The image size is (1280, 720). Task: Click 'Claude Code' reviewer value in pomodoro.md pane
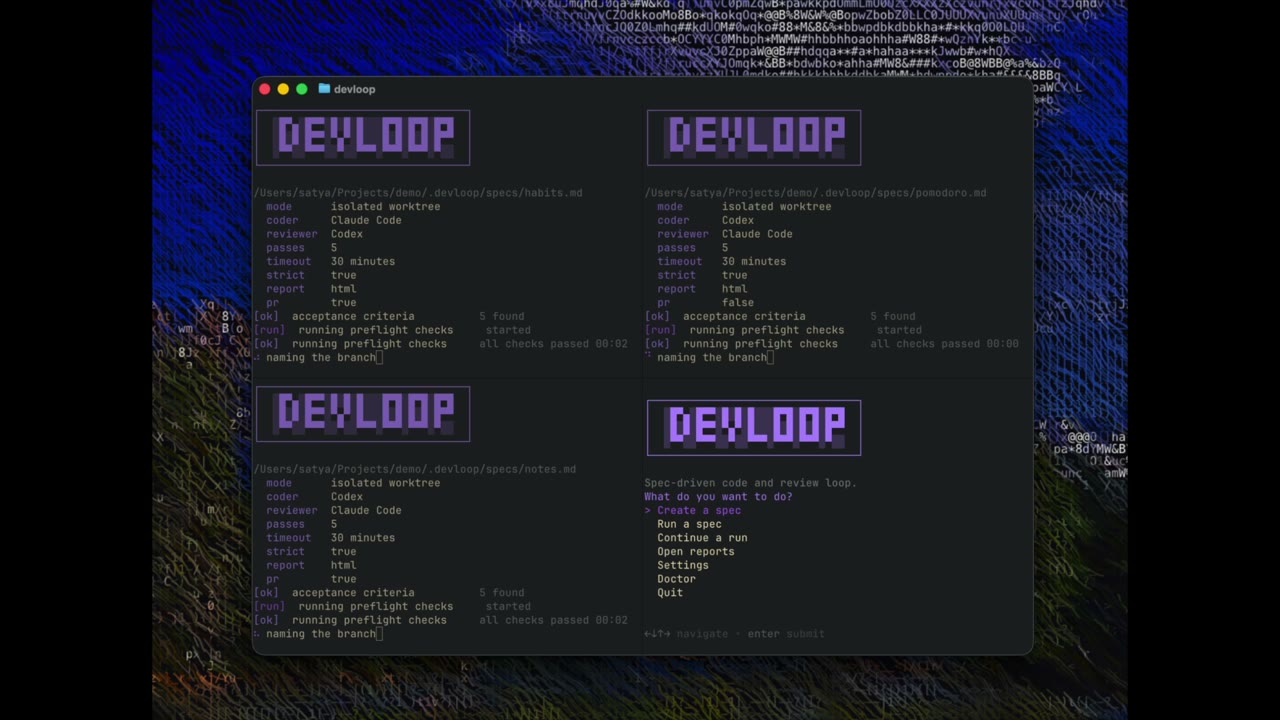757,234
